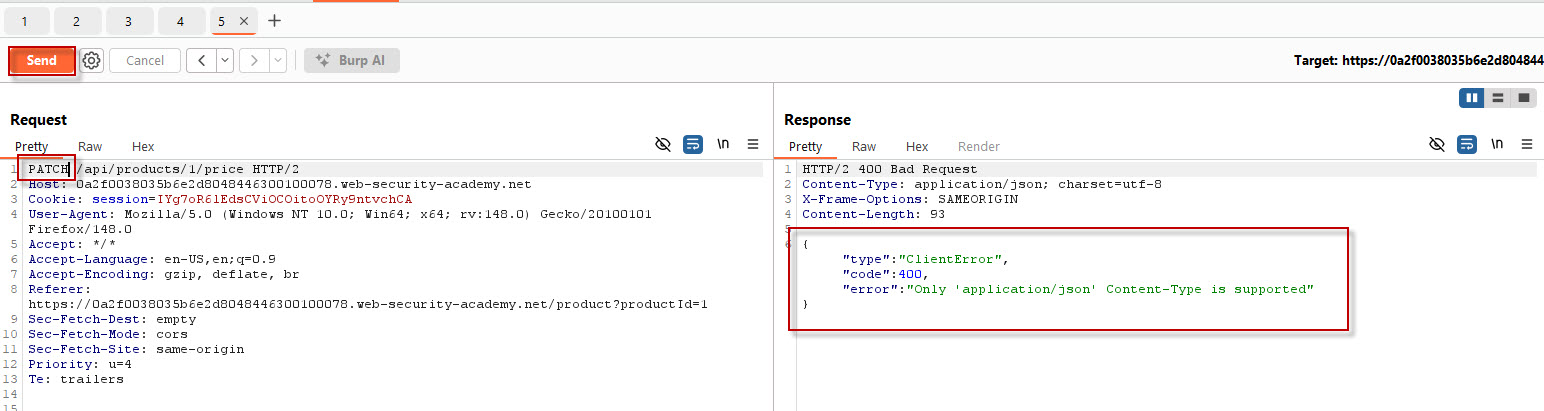Image resolution: width=1544 pixels, height=411 pixels.
Task: Select the Request Pretty view tab
Action: coord(31,146)
